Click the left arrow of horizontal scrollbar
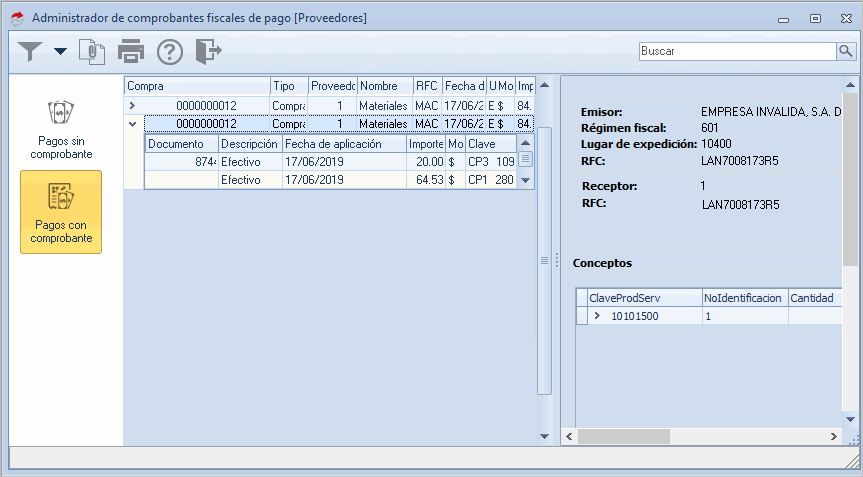This screenshot has height=477, width=863. point(569,437)
